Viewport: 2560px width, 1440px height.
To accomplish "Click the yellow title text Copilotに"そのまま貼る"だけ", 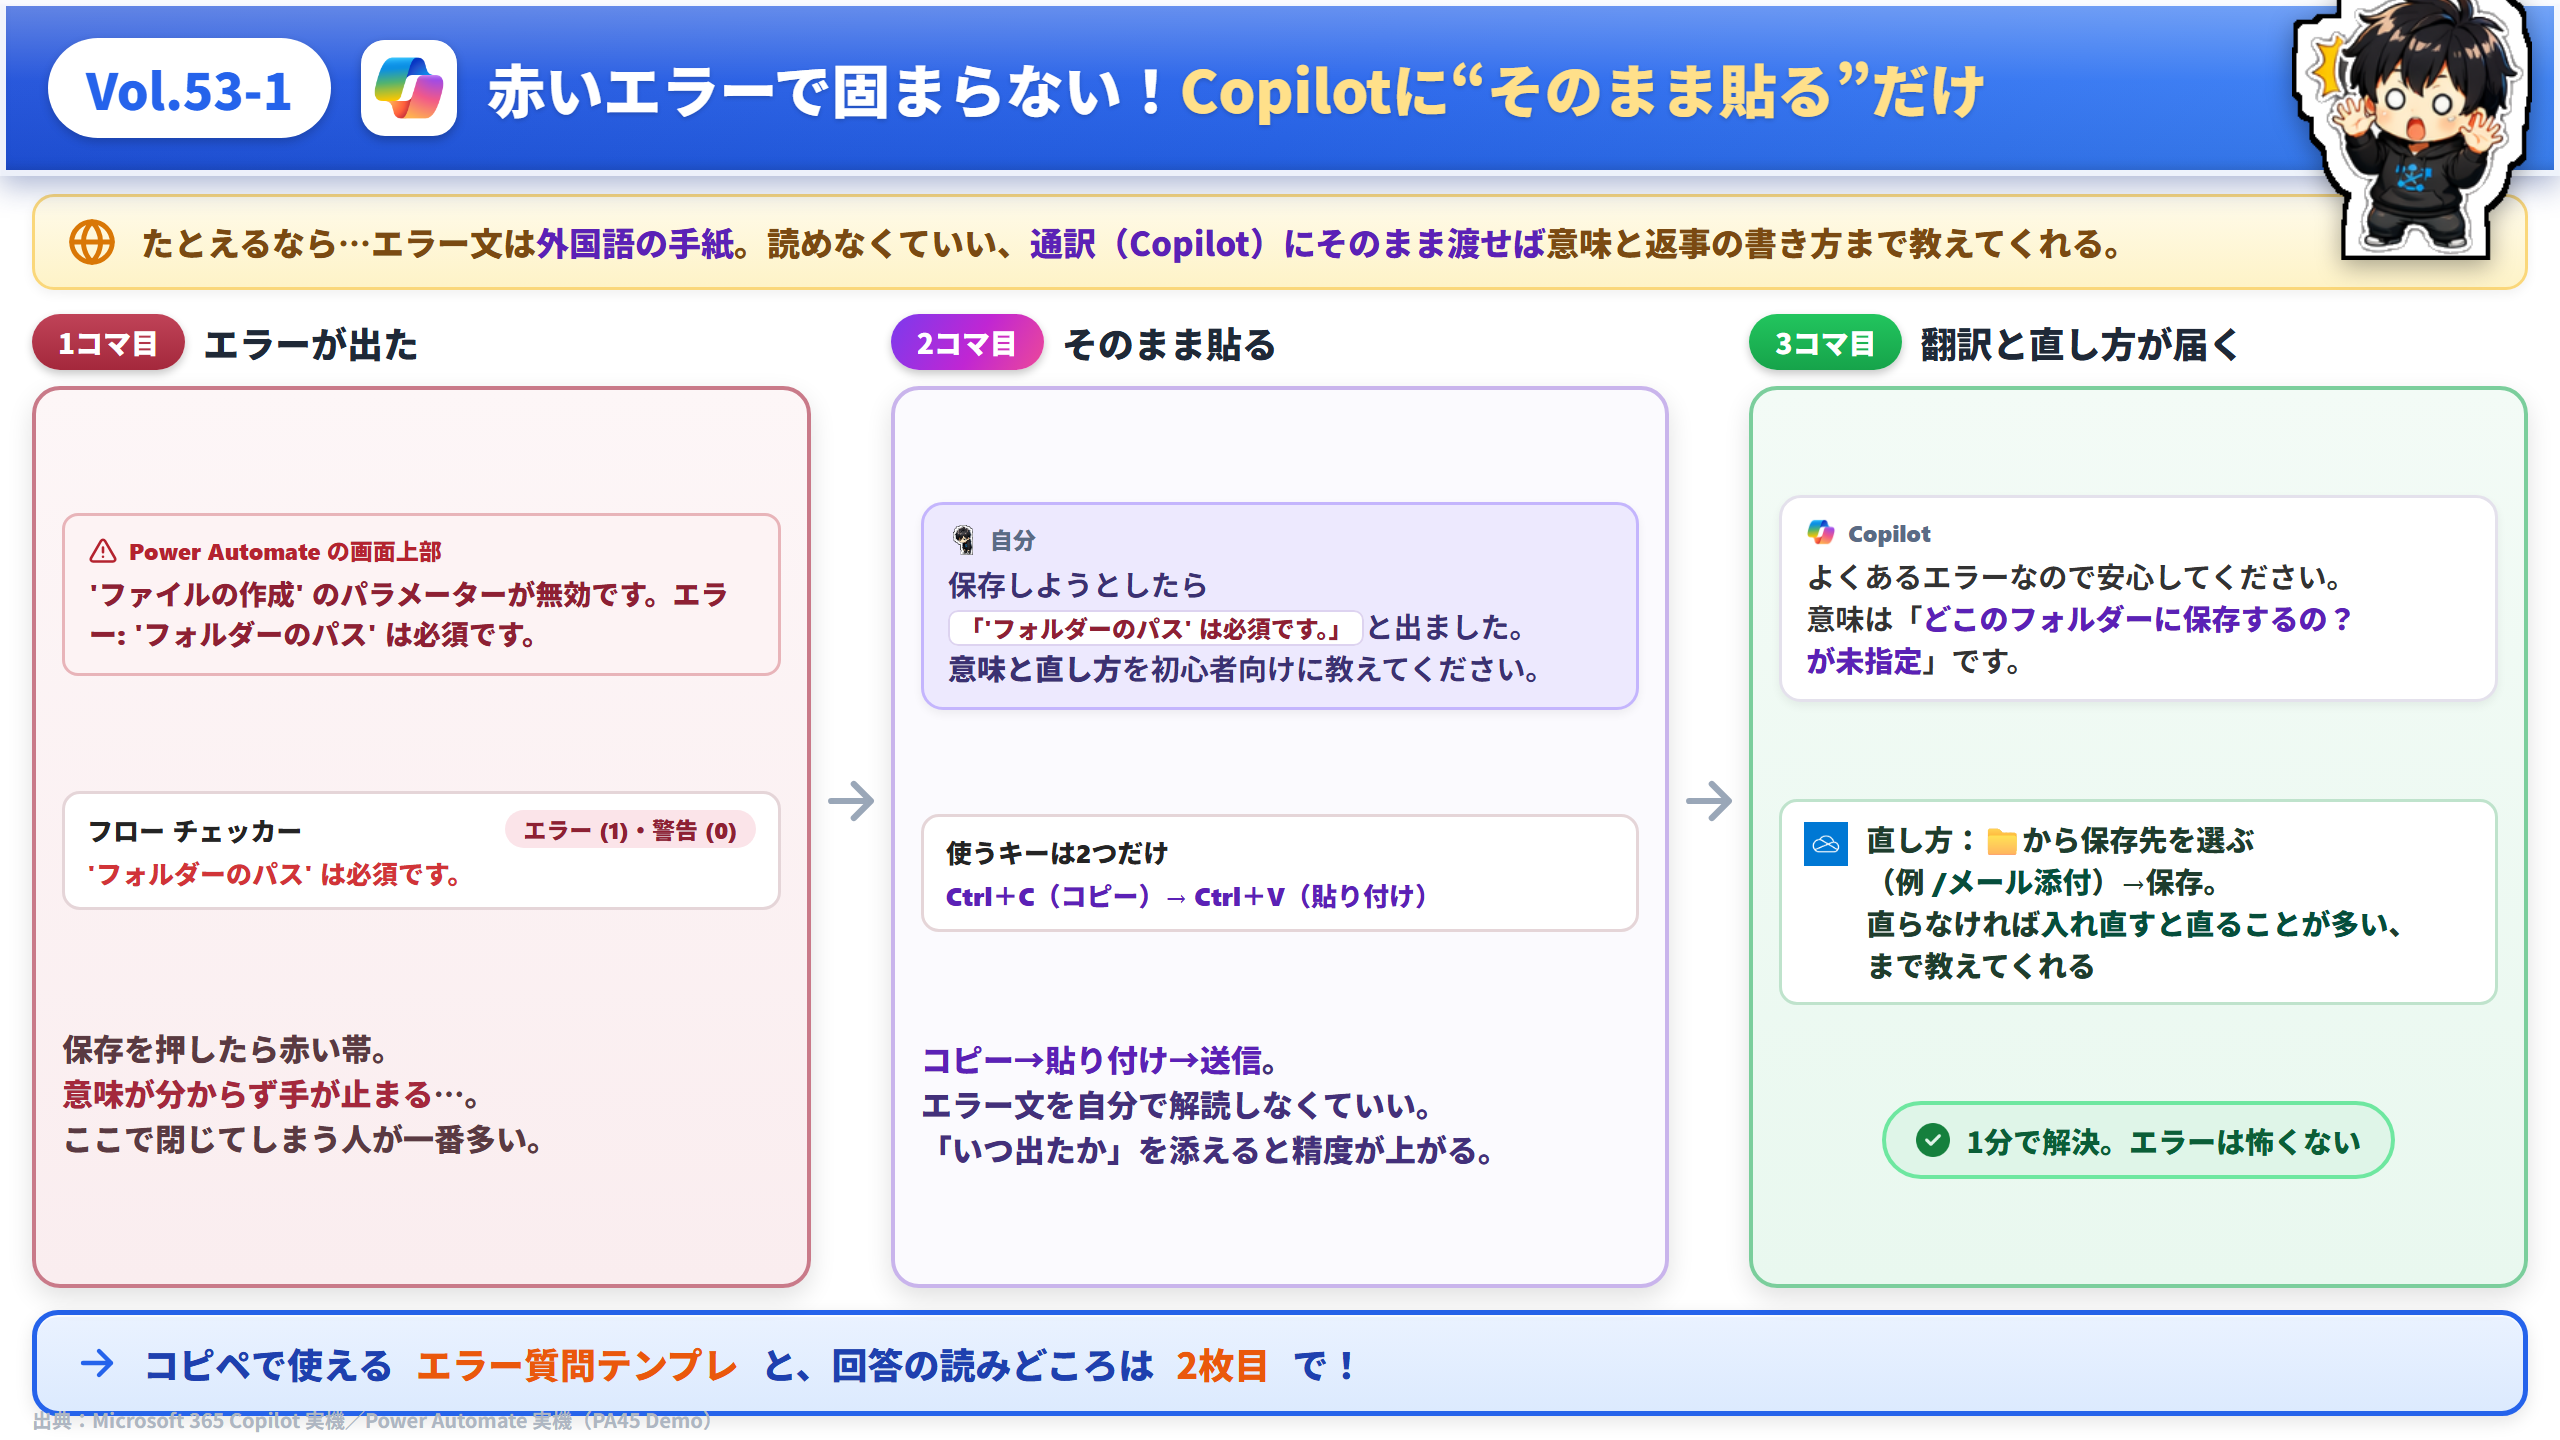I will coord(1583,92).
